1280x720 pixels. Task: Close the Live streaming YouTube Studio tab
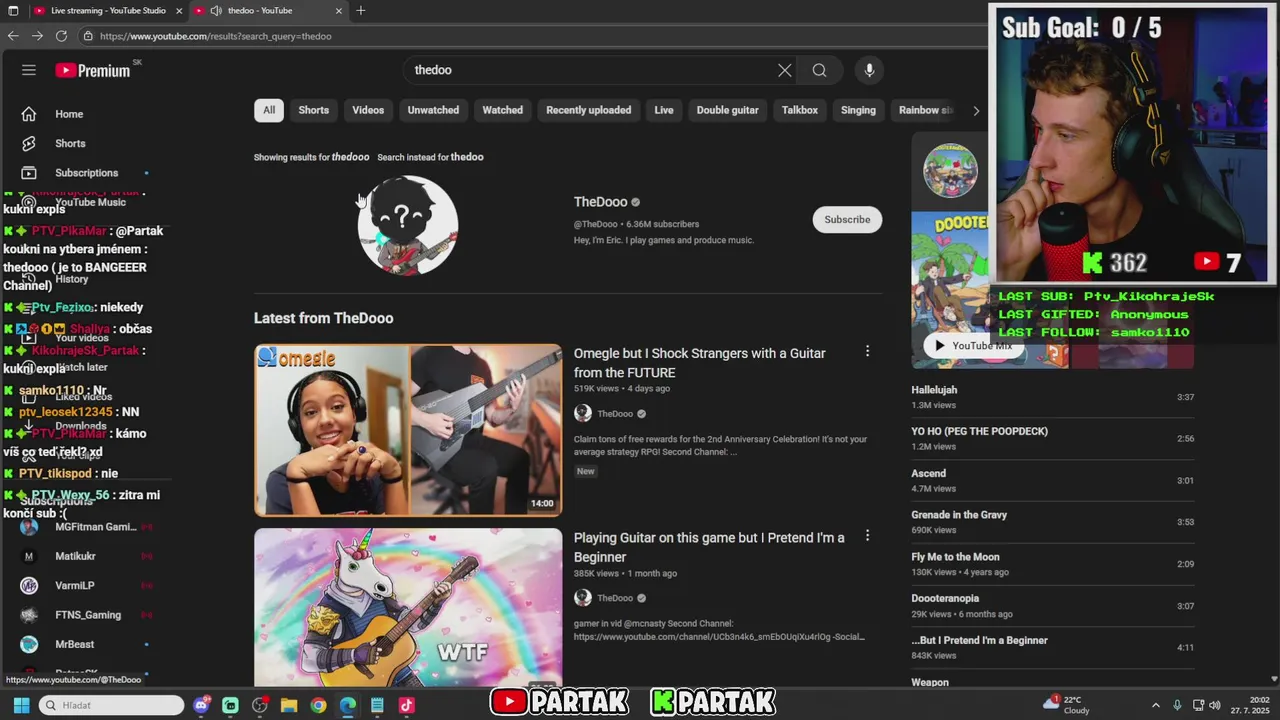179,11
